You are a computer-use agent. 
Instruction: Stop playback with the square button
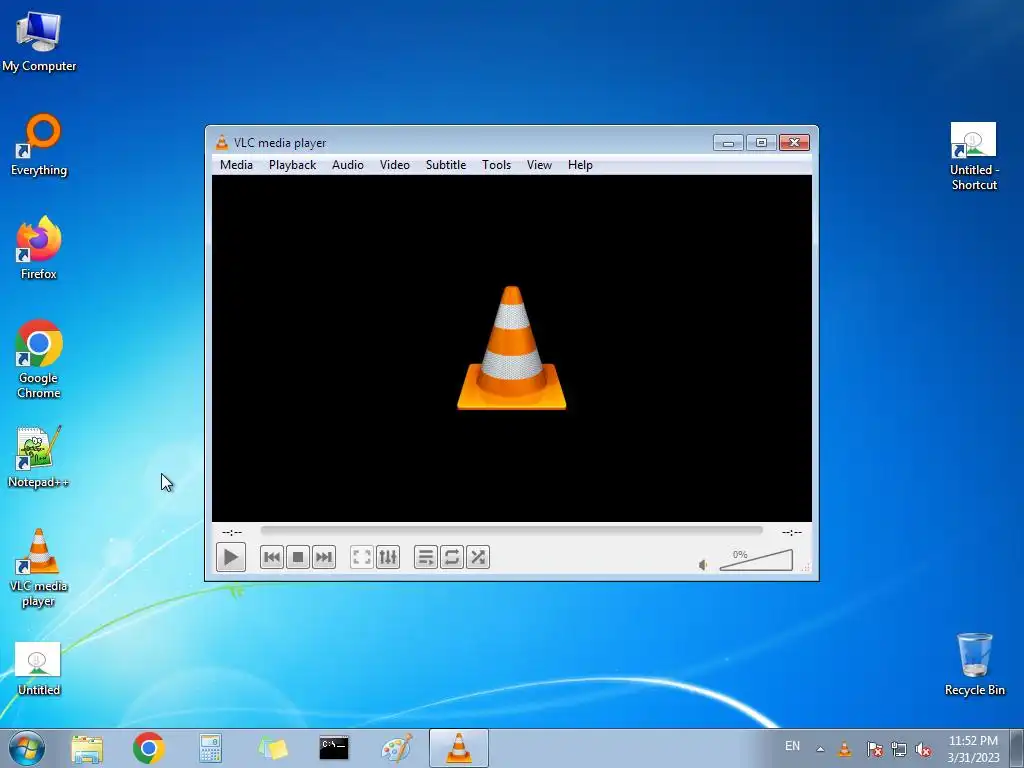click(x=298, y=557)
